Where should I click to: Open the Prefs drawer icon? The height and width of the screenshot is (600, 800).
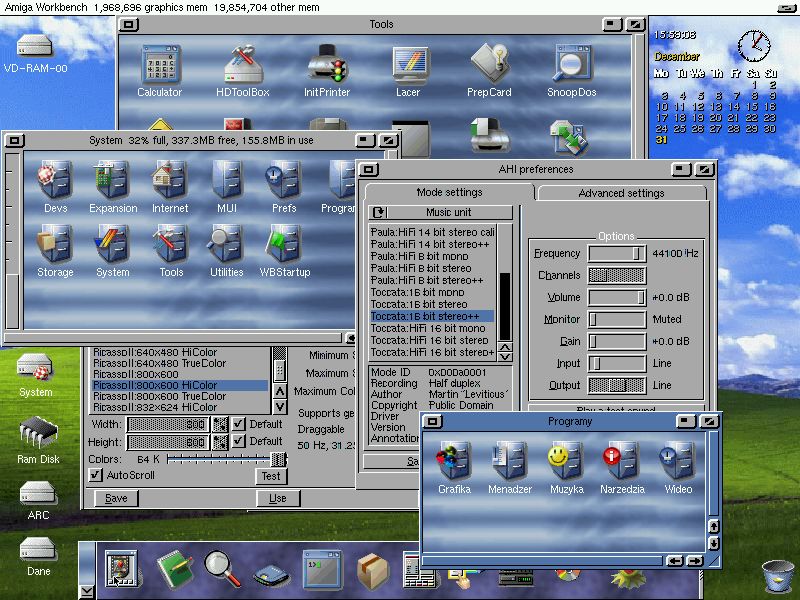point(284,180)
